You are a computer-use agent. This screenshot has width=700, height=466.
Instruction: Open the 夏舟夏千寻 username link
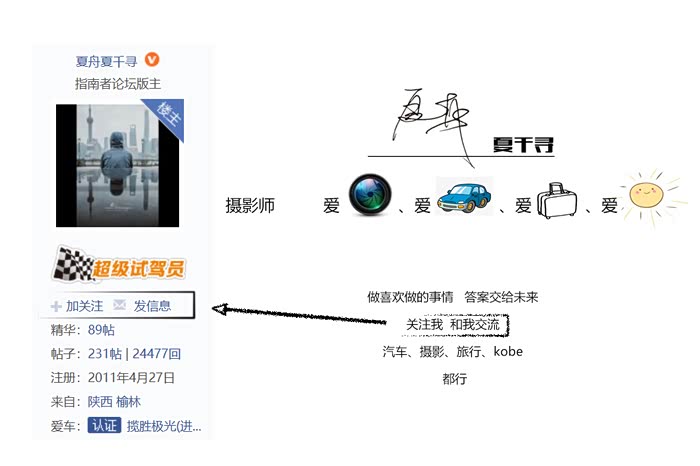click(106, 61)
